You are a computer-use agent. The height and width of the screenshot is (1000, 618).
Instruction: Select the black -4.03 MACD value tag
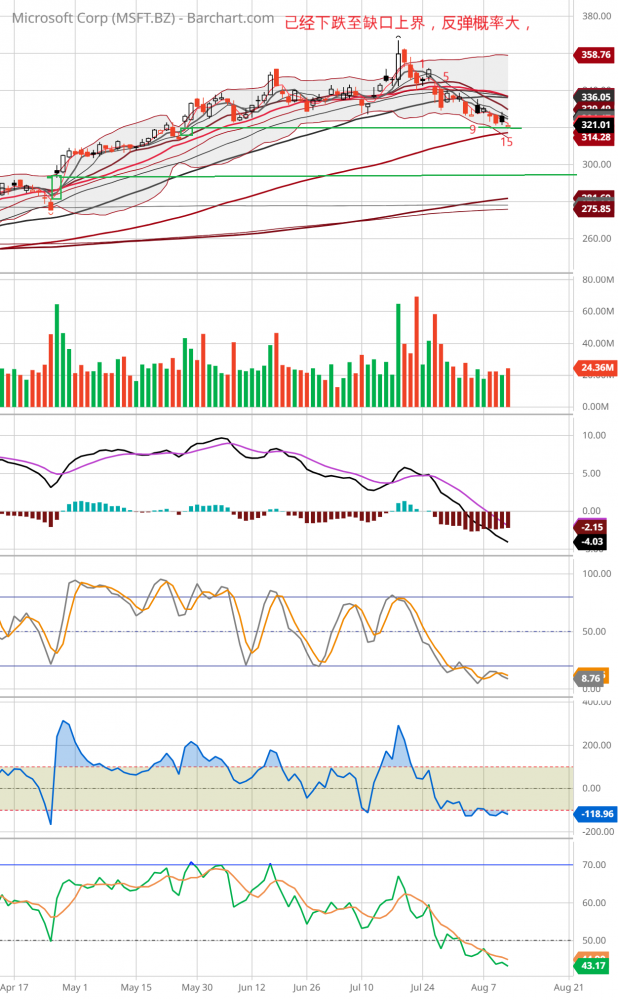click(595, 542)
